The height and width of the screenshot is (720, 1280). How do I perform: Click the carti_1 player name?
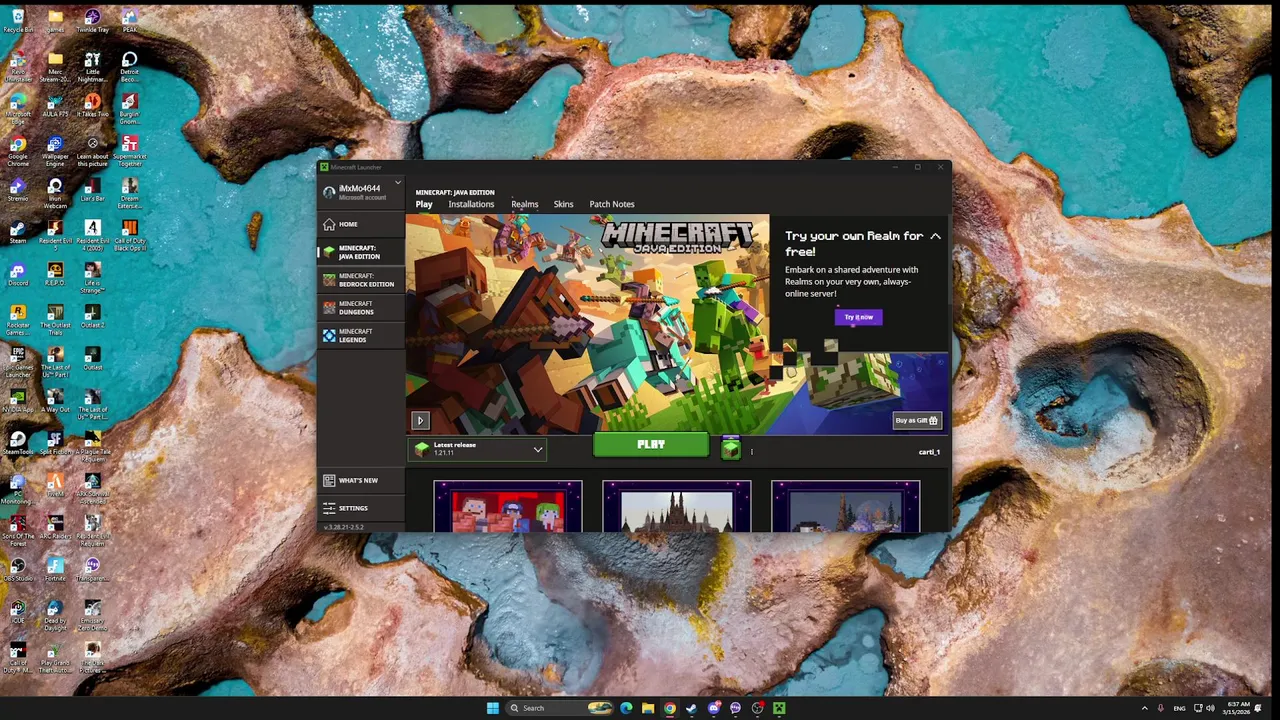[929, 452]
